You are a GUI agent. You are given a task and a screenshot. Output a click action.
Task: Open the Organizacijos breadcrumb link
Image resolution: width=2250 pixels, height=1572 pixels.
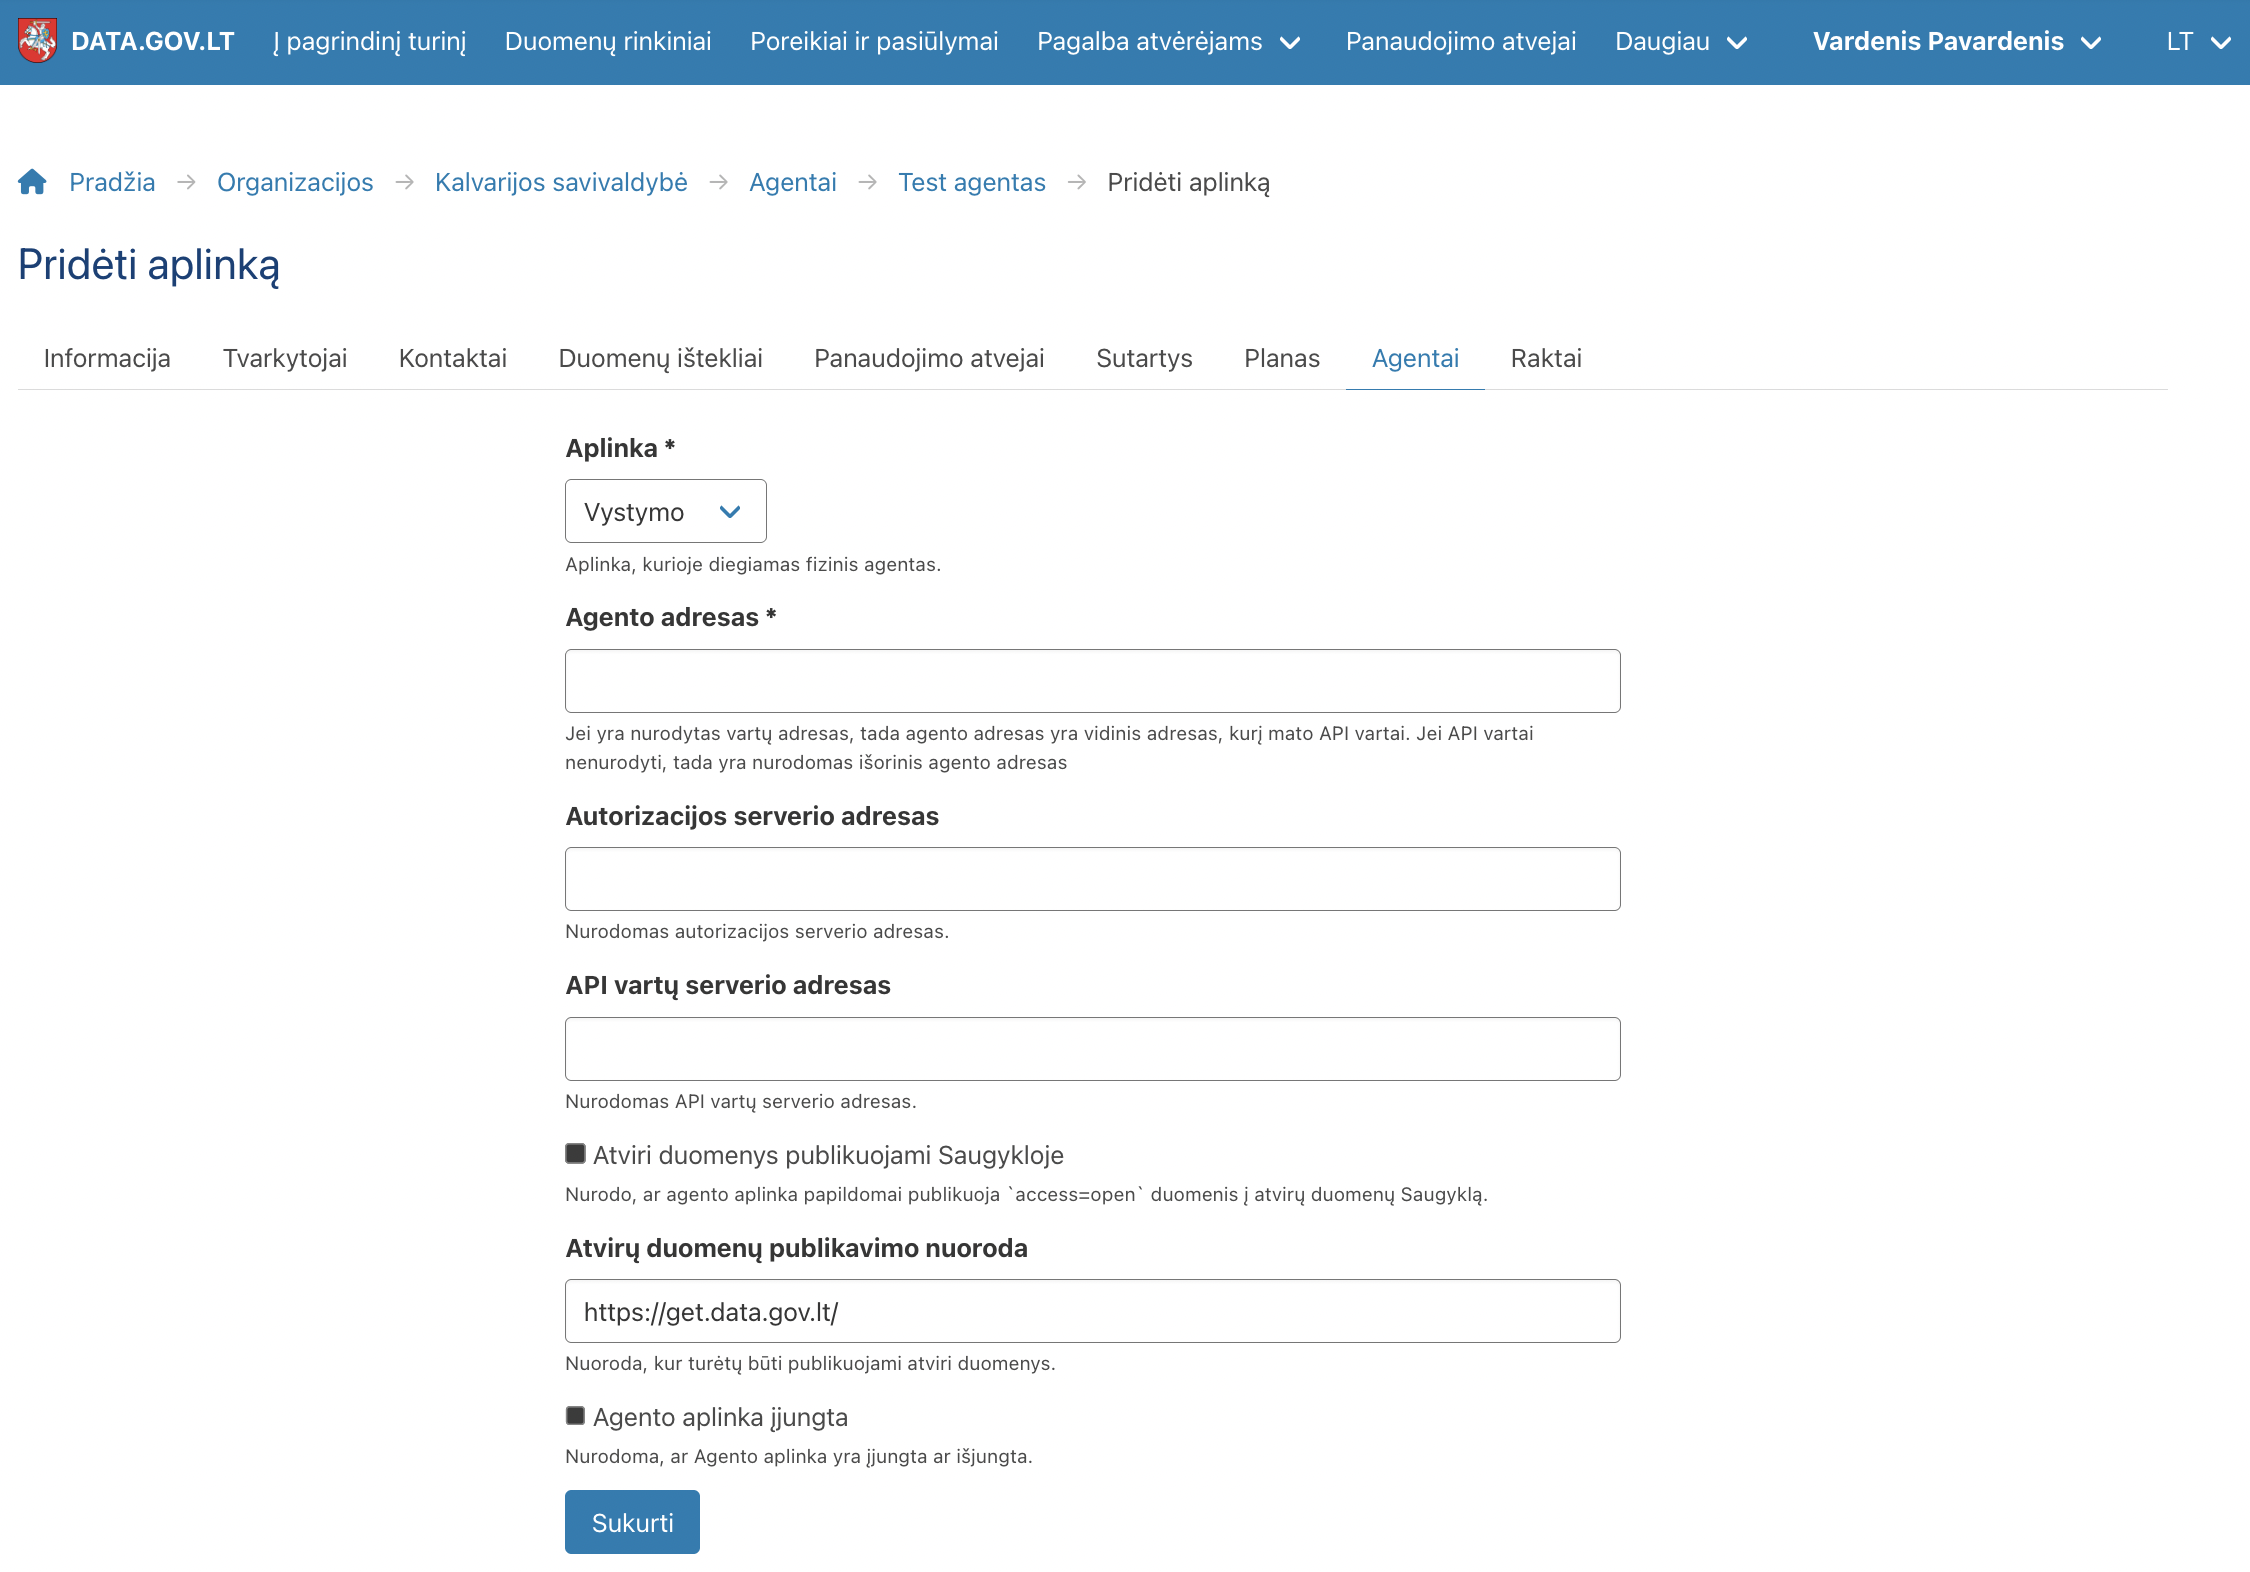pyautogui.click(x=295, y=182)
